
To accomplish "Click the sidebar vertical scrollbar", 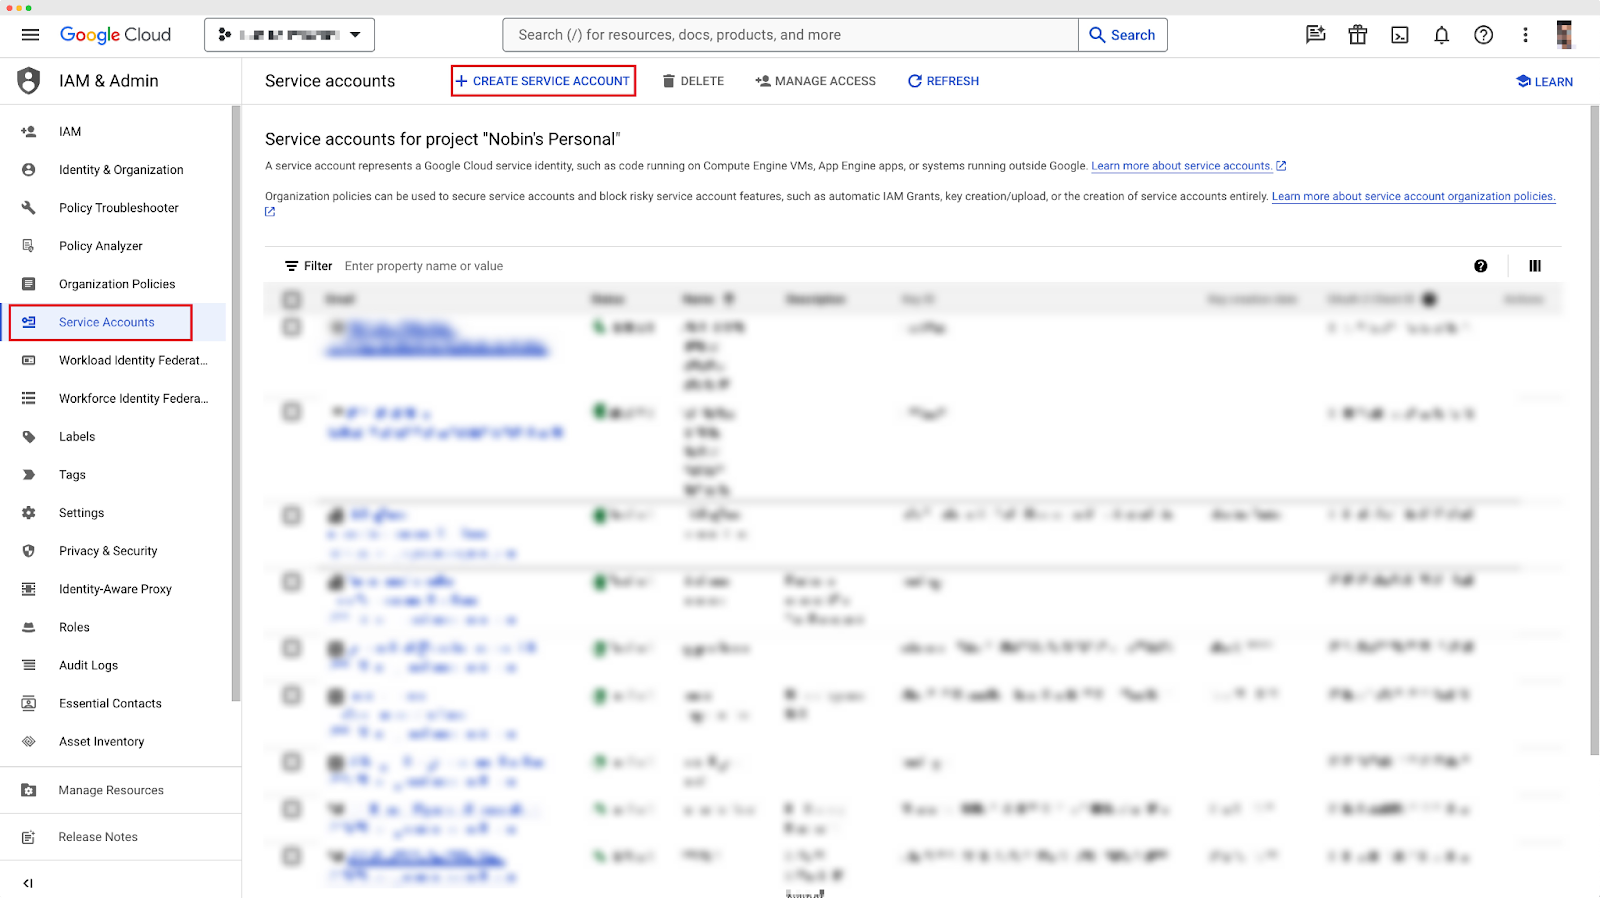I will (x=236, y=403).
